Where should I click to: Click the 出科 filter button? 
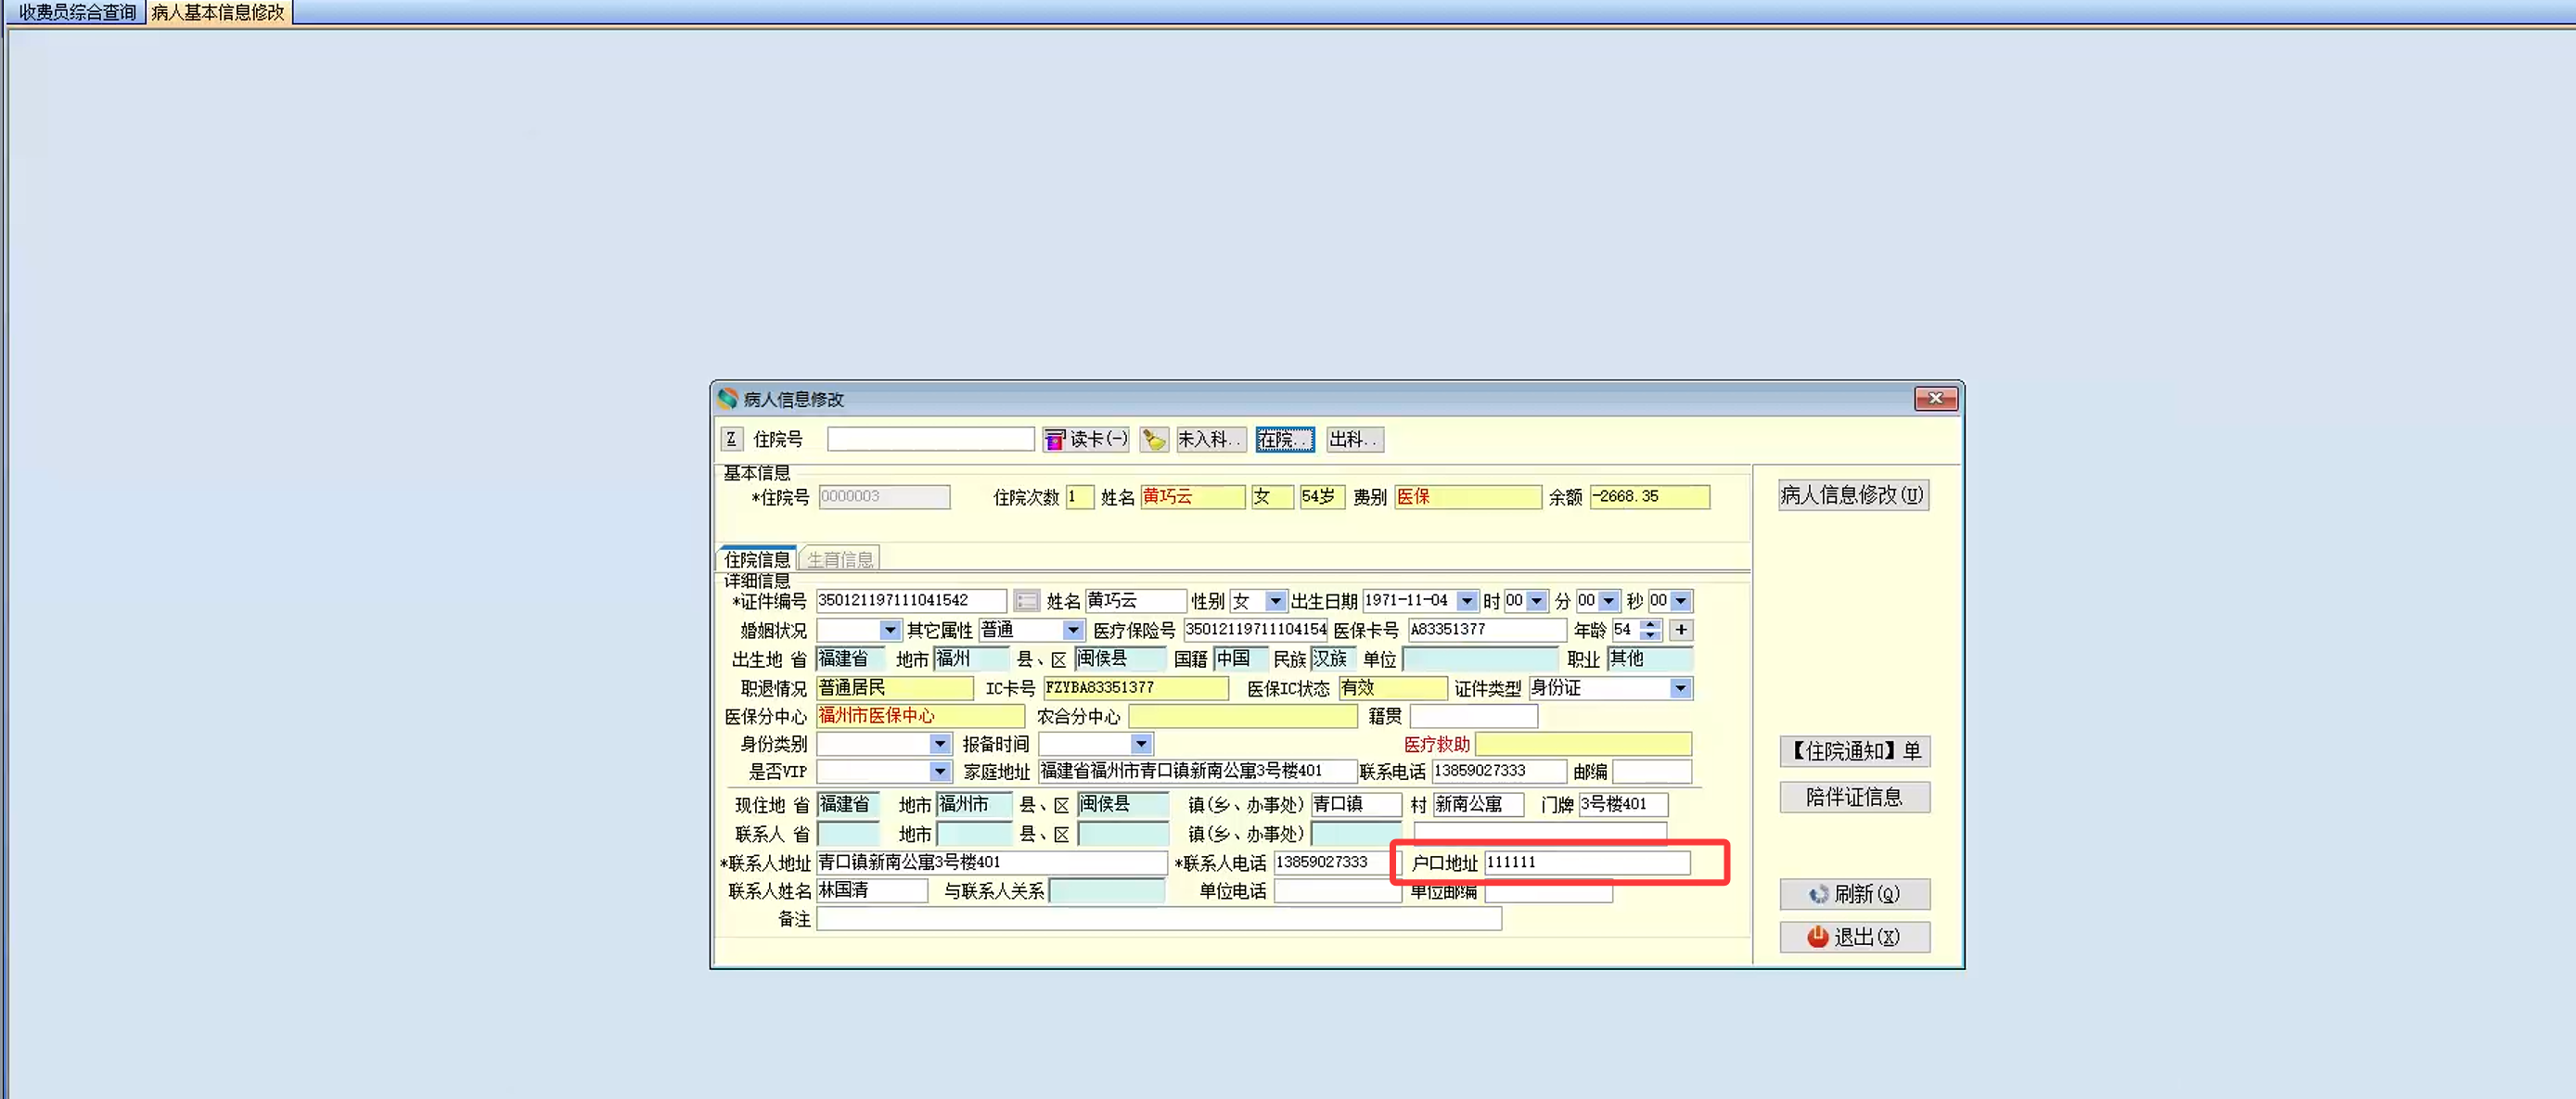click(1354, 439)
